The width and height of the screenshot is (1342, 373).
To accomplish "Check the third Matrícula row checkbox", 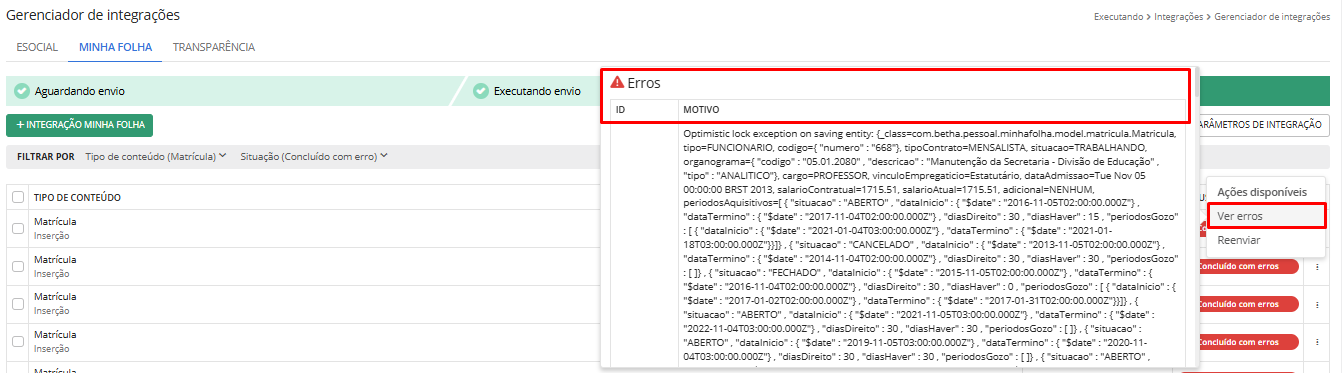I will point(18,303).
